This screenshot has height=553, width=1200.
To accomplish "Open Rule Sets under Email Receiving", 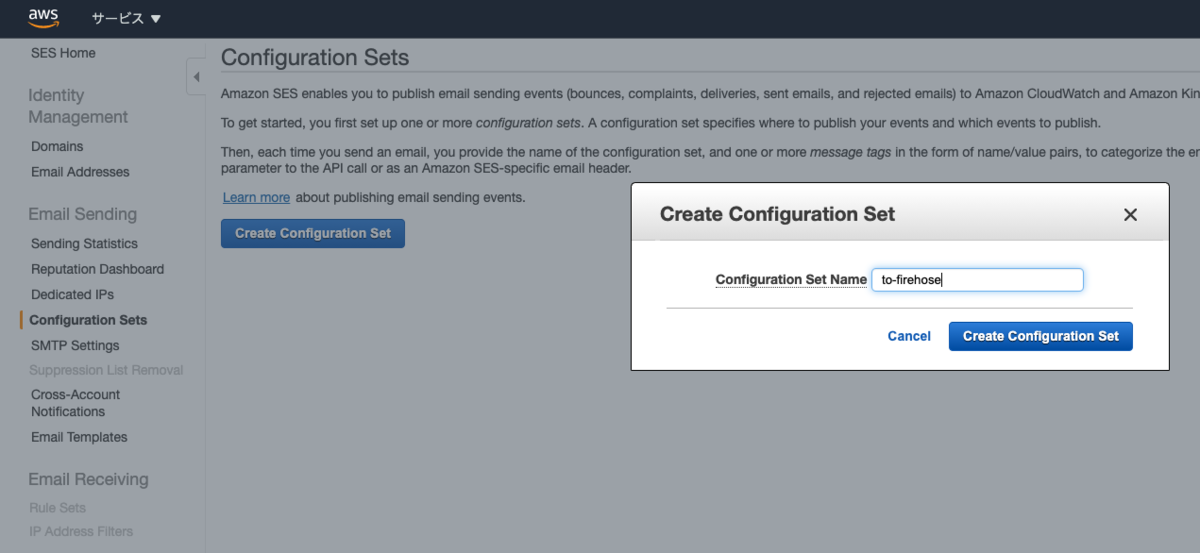I will pyautogui.click(x=58, y=508).
